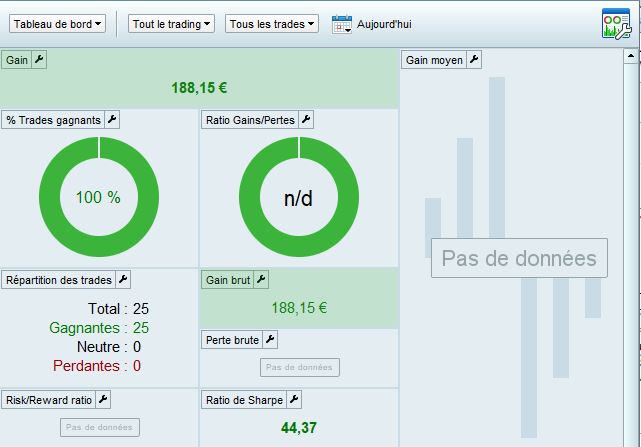
Task: Open settings wrench for Répartition des trades
Action: click(x=123, y=280)
